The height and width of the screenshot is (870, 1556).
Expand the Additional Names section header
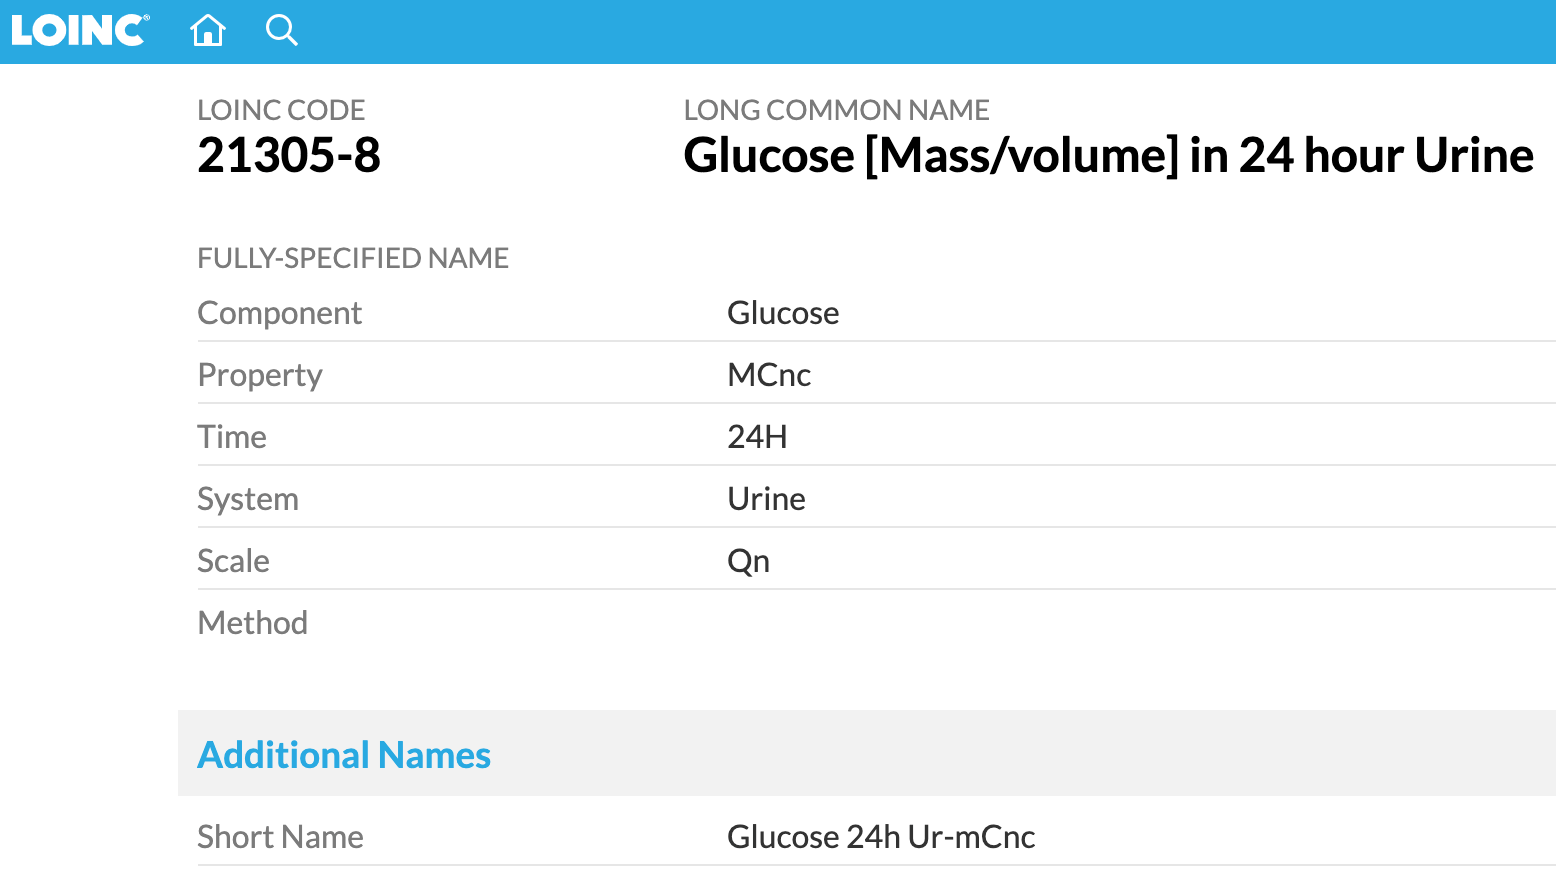tap(344, 755)
